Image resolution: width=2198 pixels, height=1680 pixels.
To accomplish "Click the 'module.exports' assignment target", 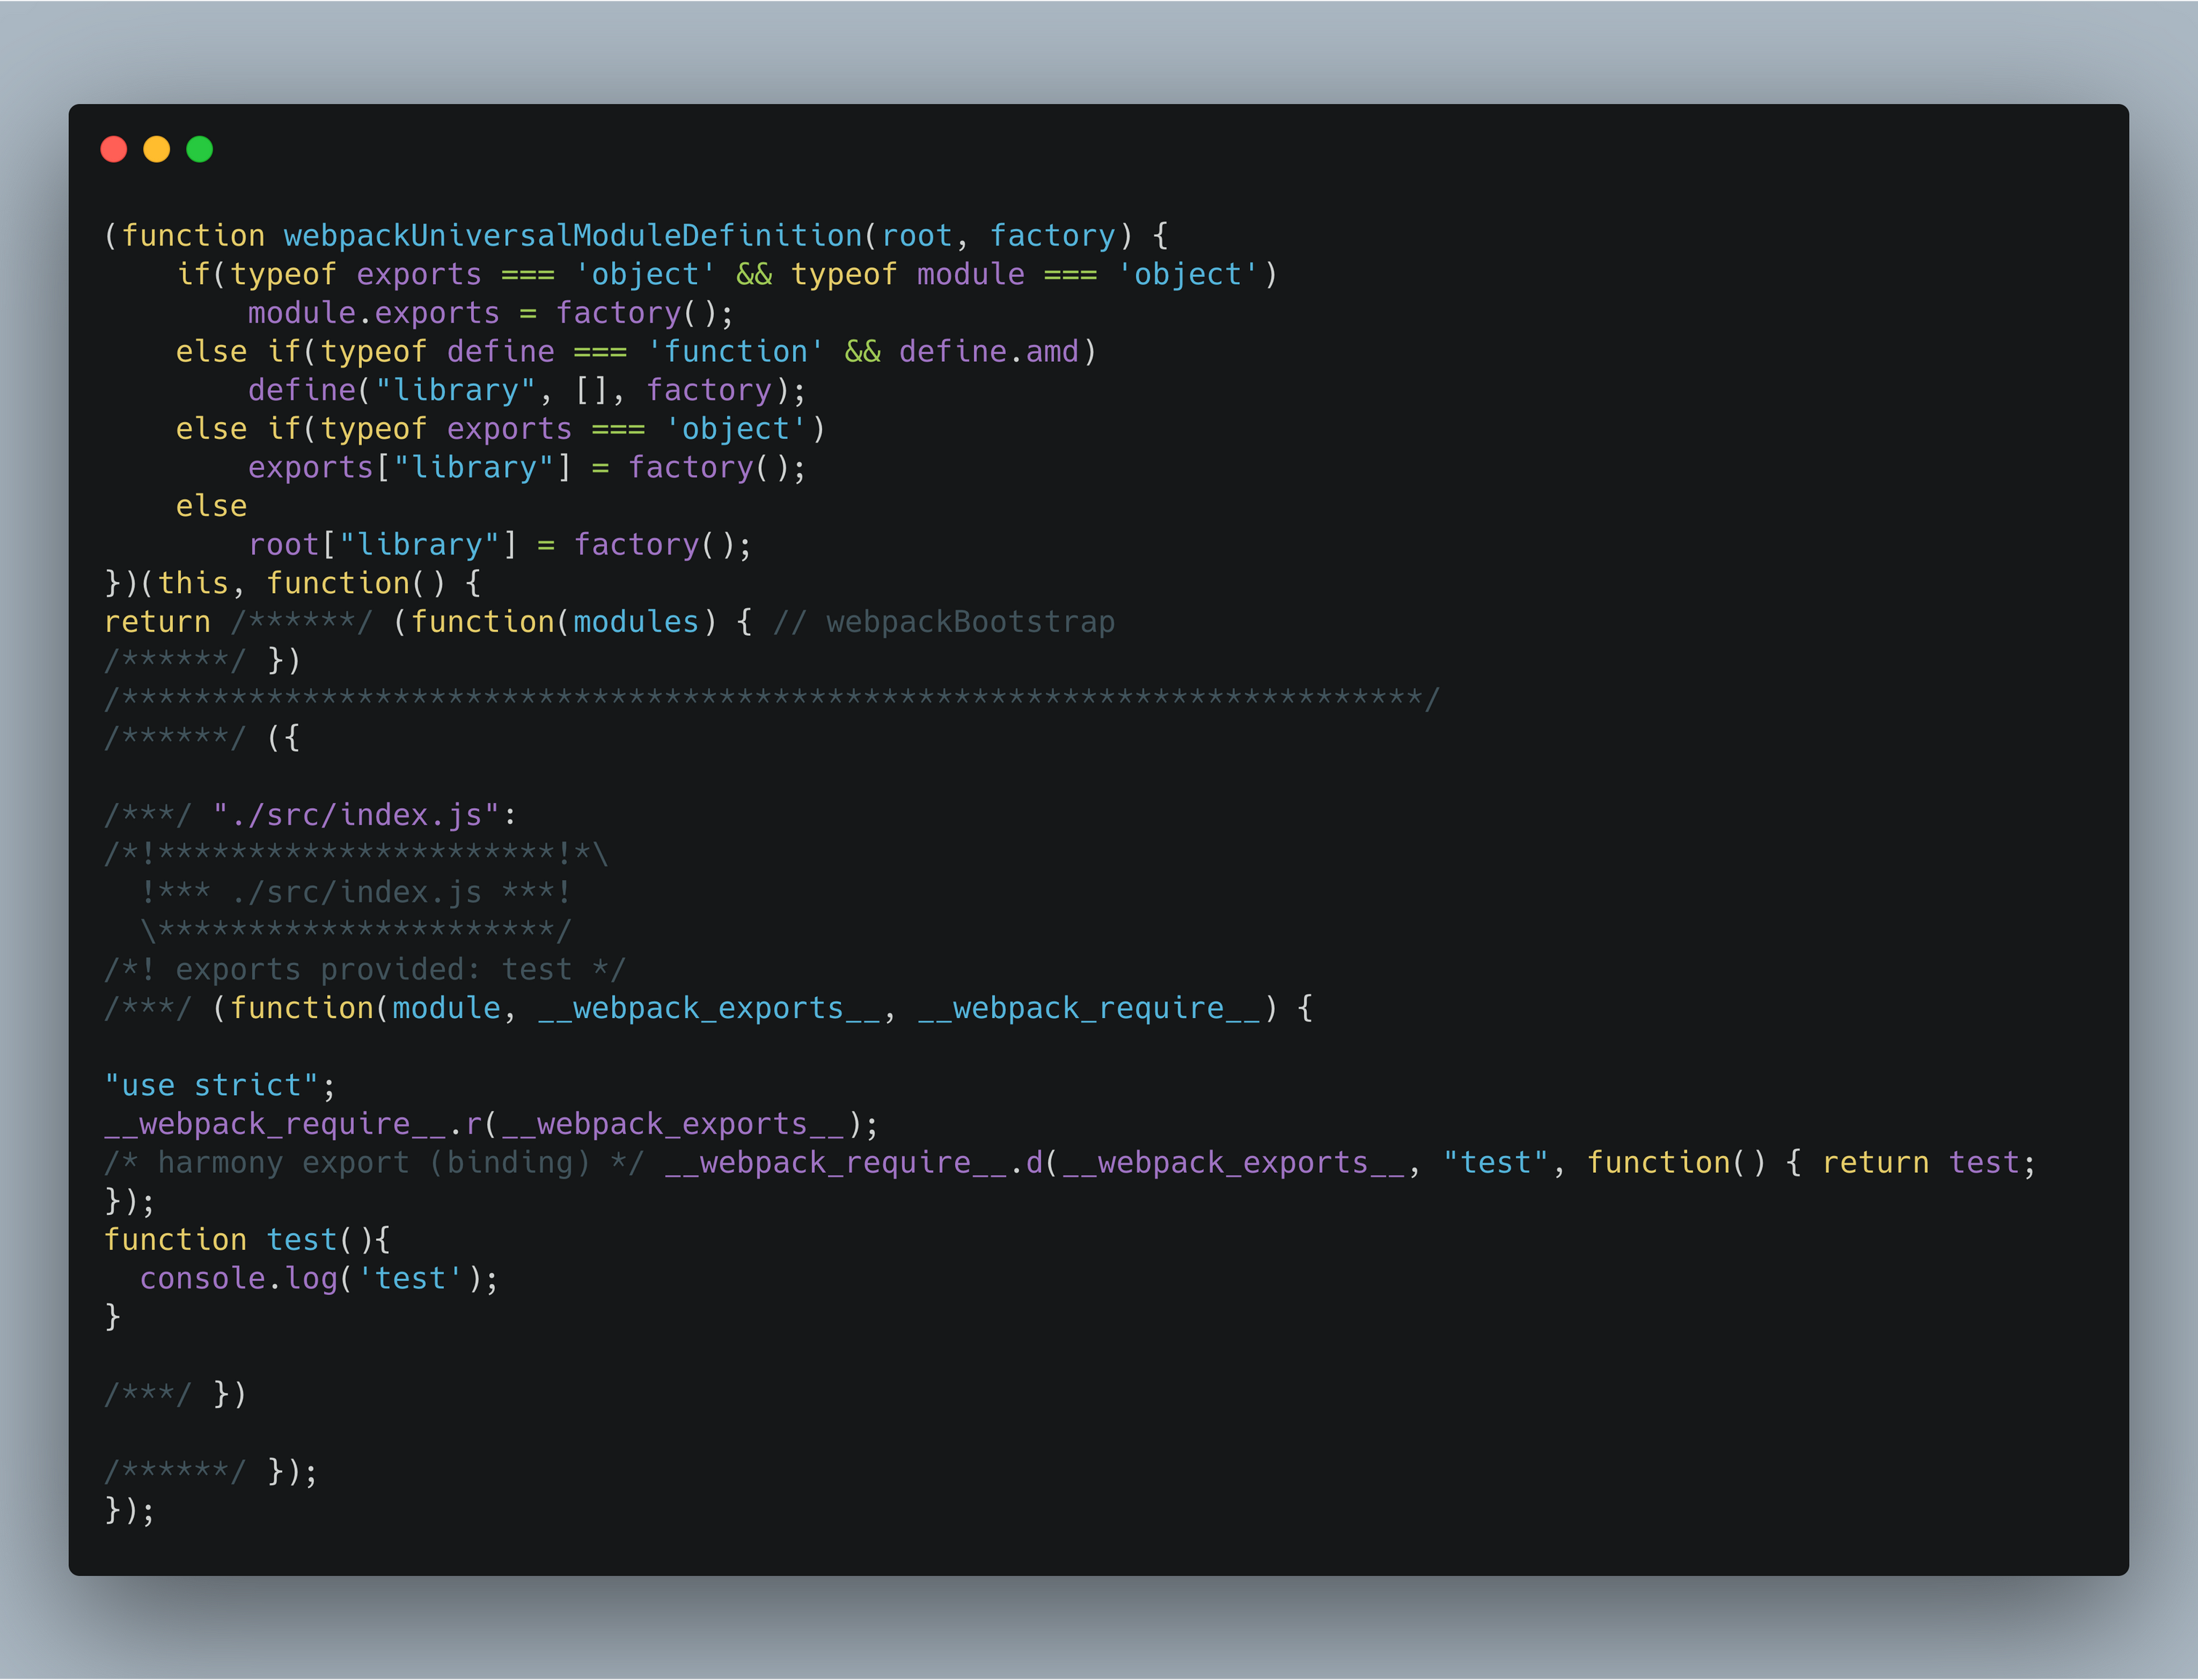I will click(x=374, y=313).
